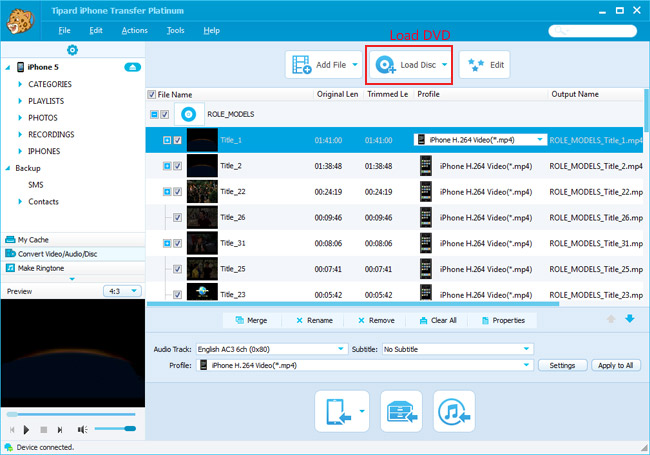Mute the preview volume speaker icon
Image resolution: width=650 pixels, height=455 pixels.
point(82,430)
